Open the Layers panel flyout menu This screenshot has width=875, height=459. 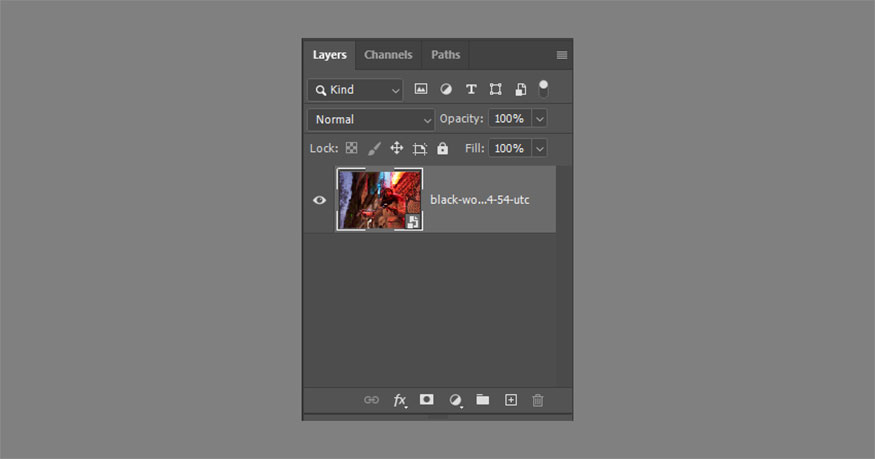[562, 55]
